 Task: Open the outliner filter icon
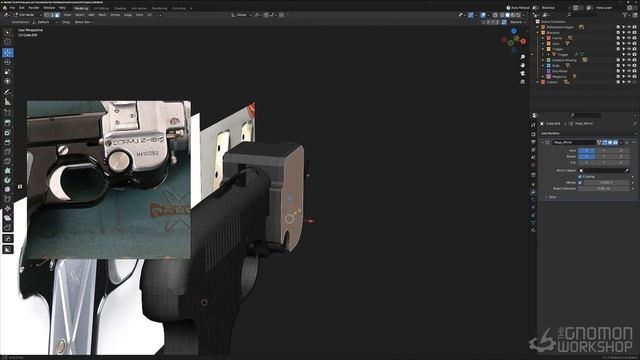coord(625,15)
